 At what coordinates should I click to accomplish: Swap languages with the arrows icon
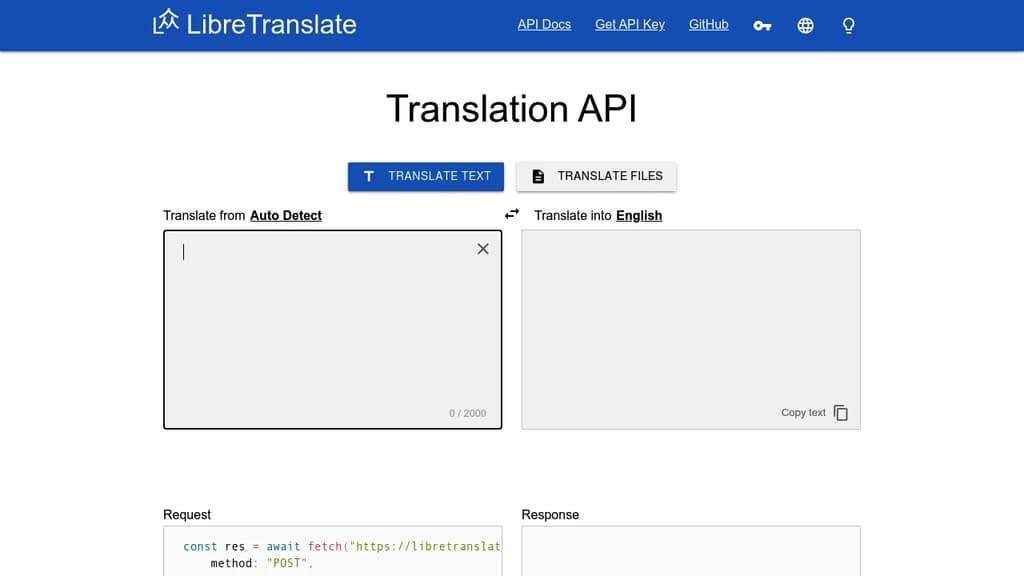click(511, 213)
